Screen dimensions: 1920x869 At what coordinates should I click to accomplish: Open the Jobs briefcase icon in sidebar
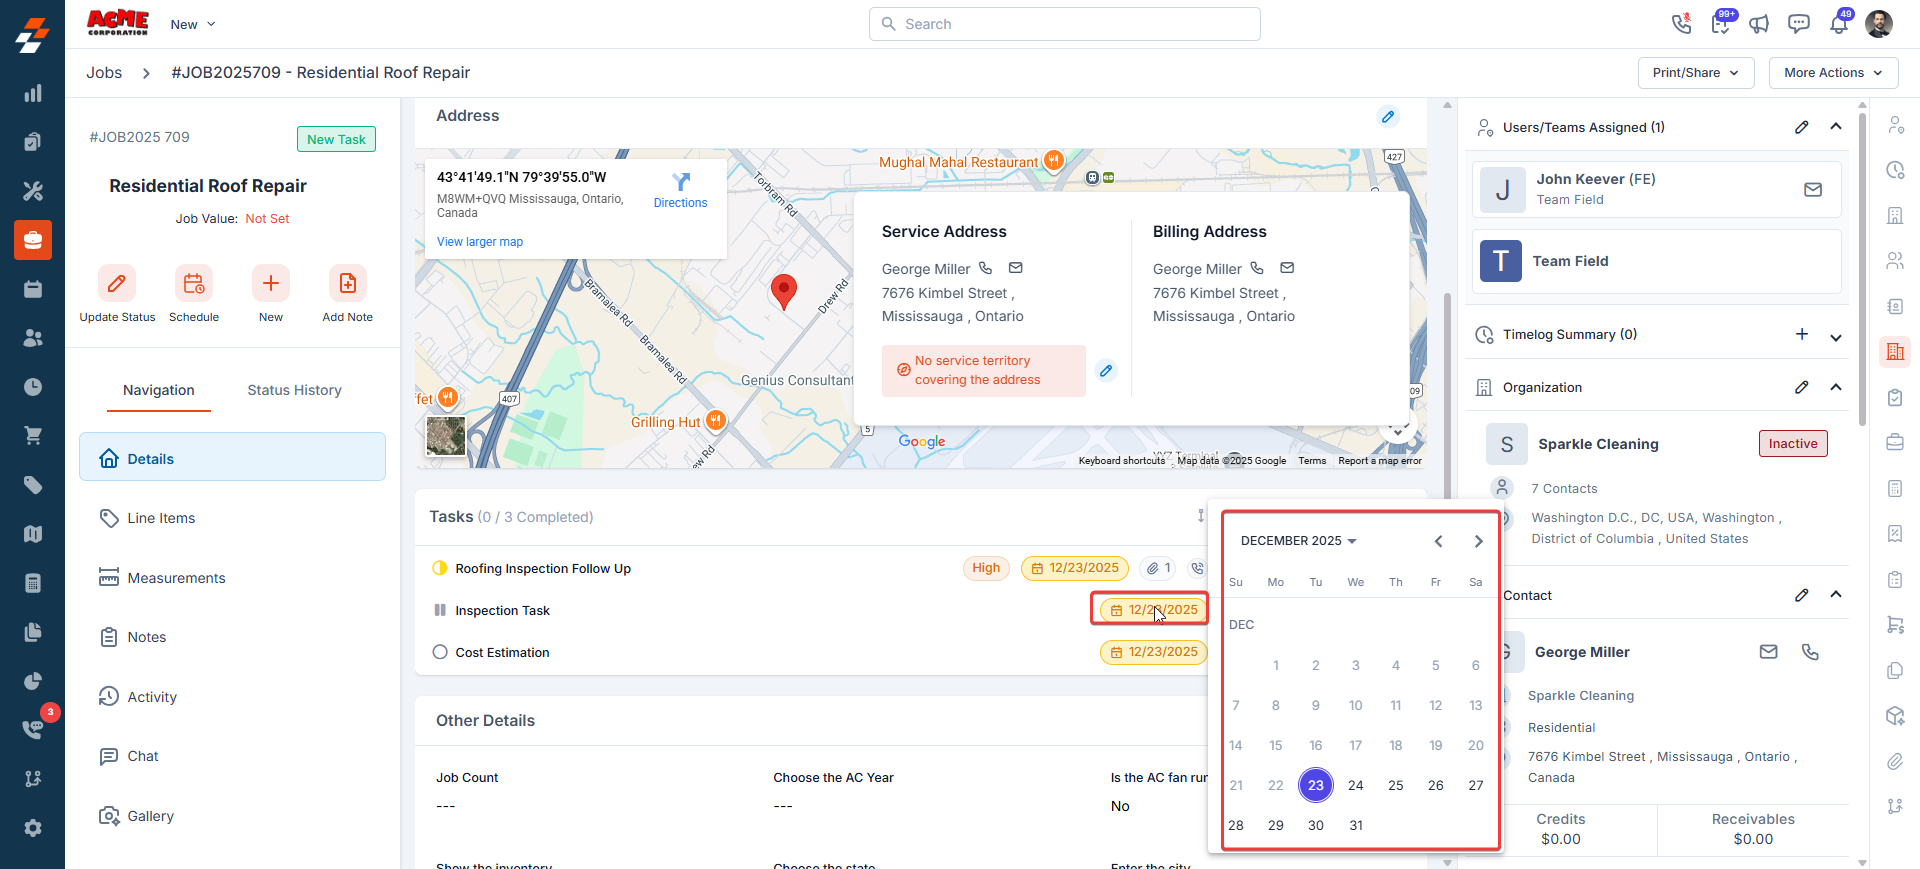point(33,240)
